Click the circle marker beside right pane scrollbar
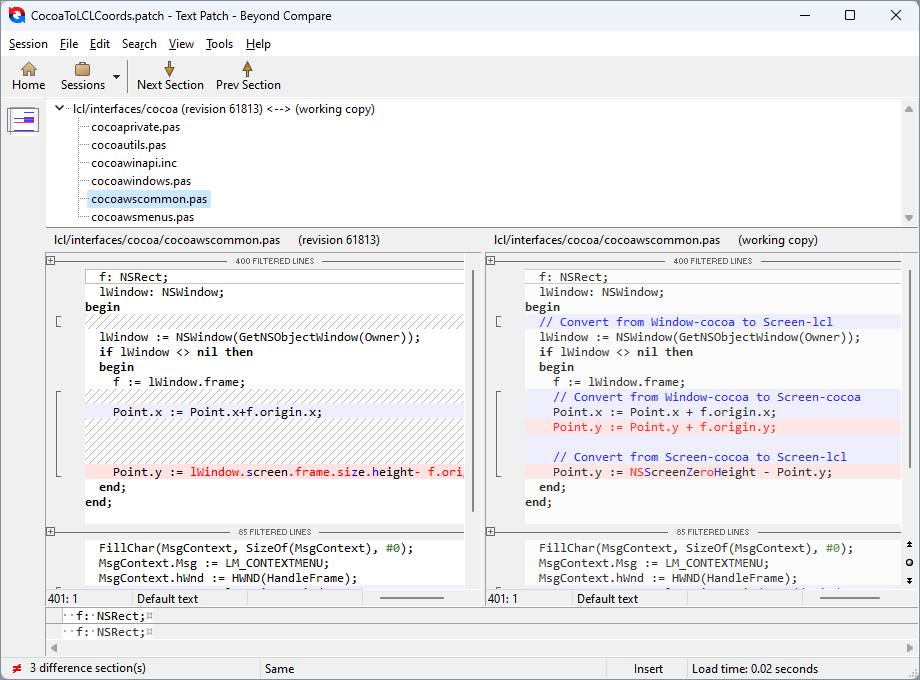 [909, 562]
